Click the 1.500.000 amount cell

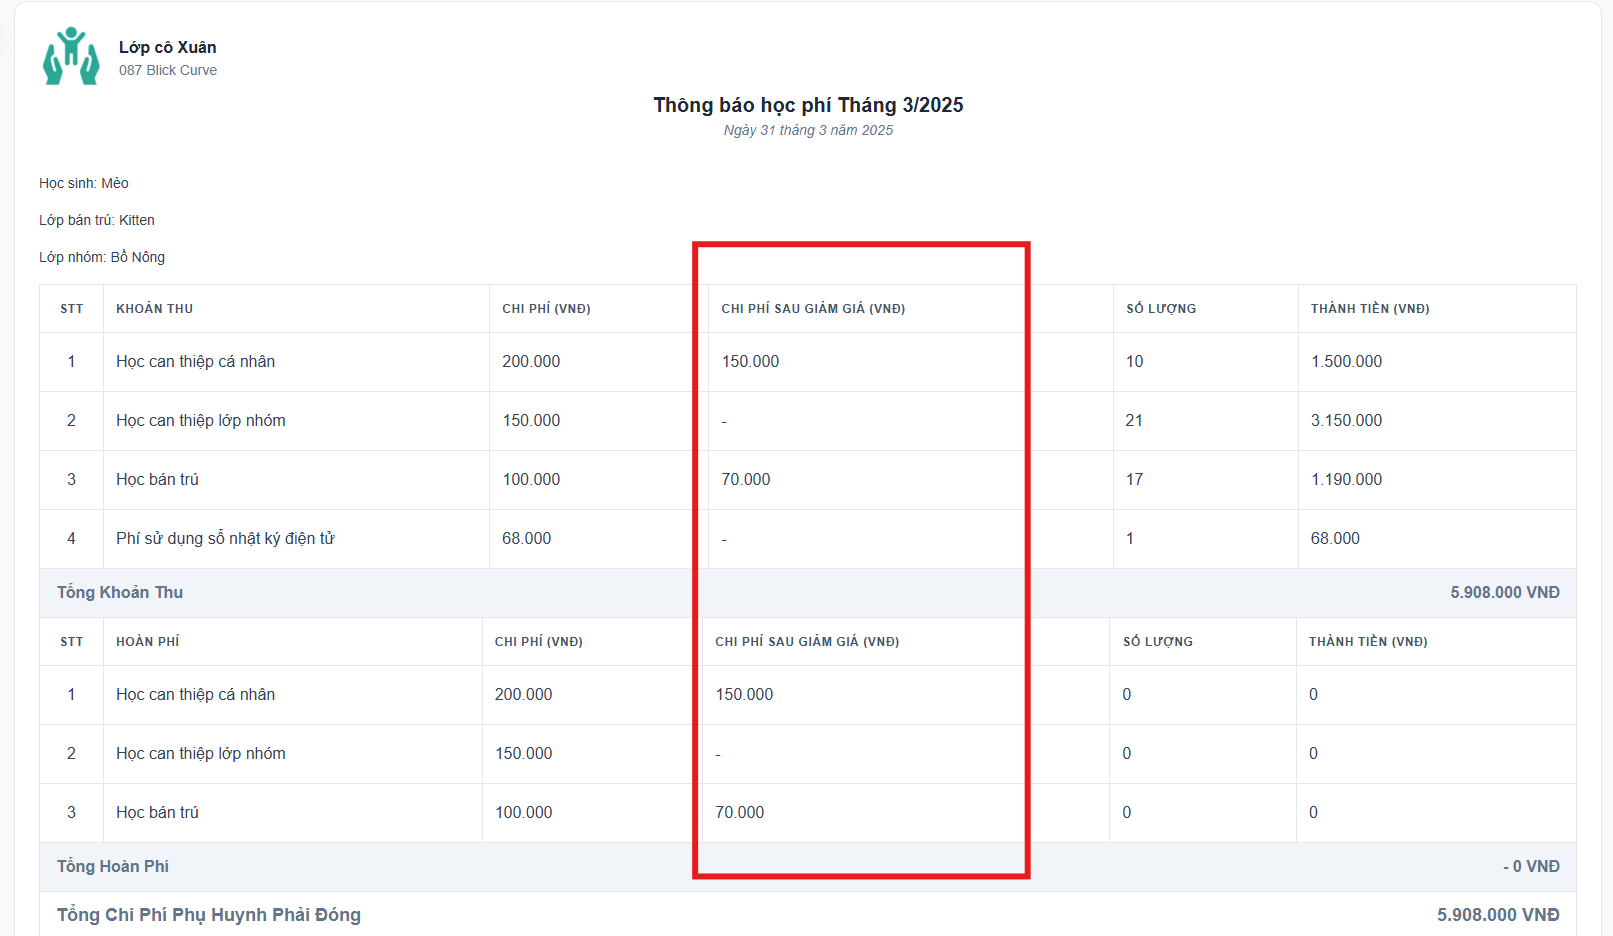[1346, 362]
